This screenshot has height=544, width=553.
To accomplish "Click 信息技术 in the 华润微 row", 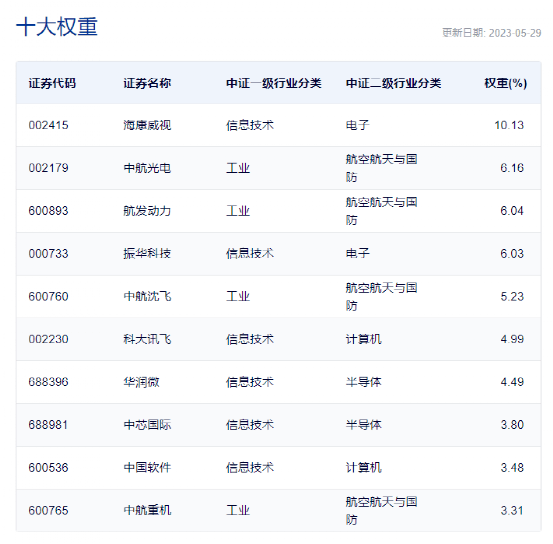I will point(250,382).
